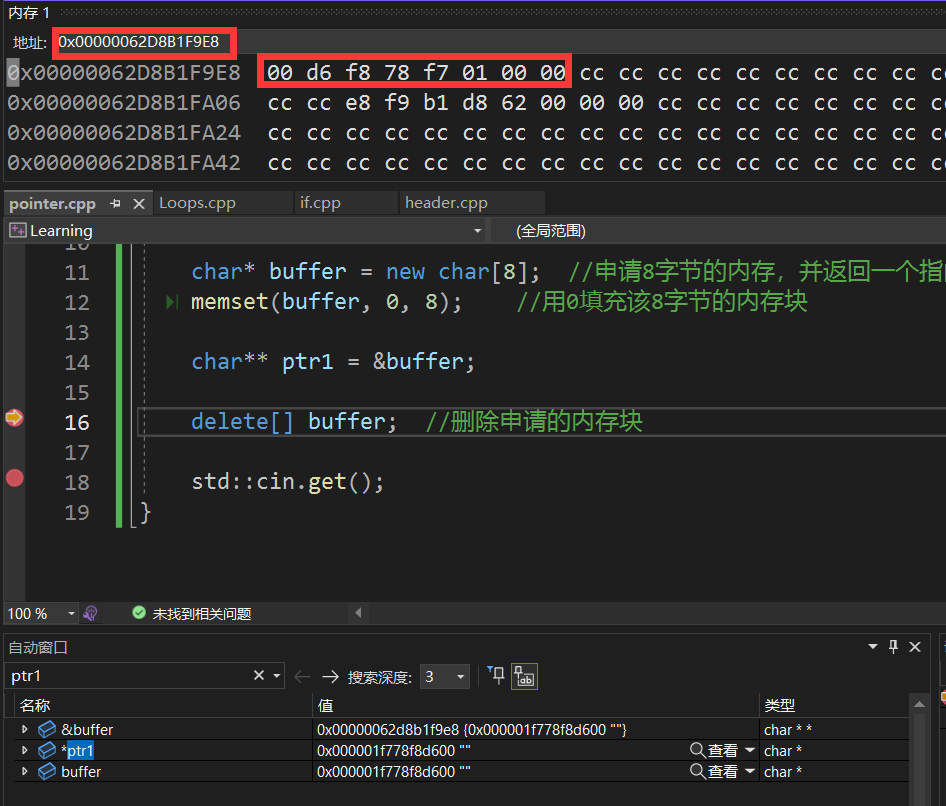Expand the *ptr1 variable row

tap(25, 750)
